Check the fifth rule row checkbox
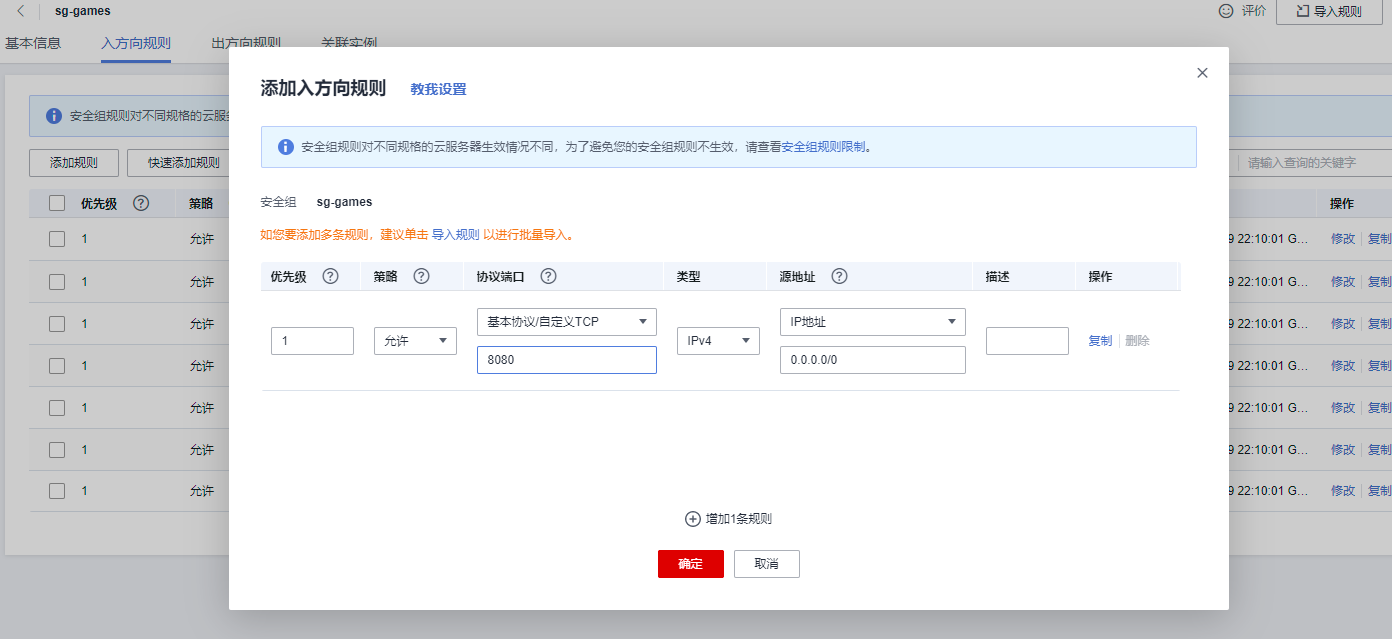1392x639 pixels. click(x=57, y=407)
